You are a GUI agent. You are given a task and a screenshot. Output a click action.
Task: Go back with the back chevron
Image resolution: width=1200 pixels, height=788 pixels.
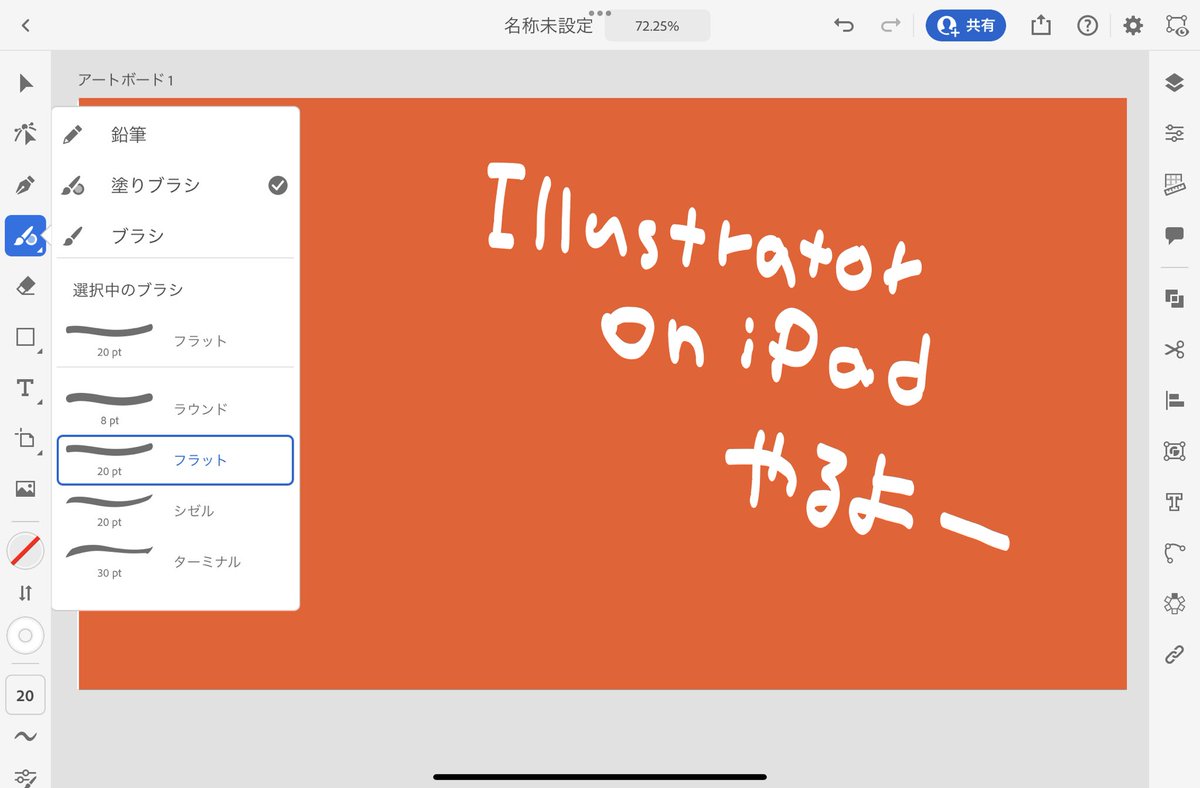(25, 26)
